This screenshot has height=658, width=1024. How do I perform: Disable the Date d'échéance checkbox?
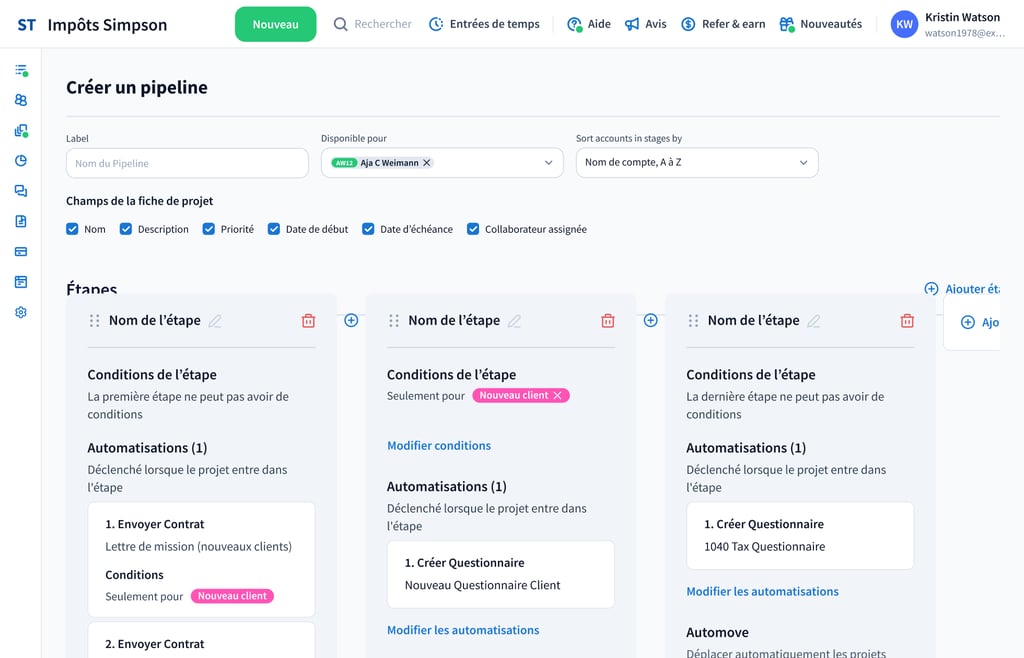tap(368, 229)
